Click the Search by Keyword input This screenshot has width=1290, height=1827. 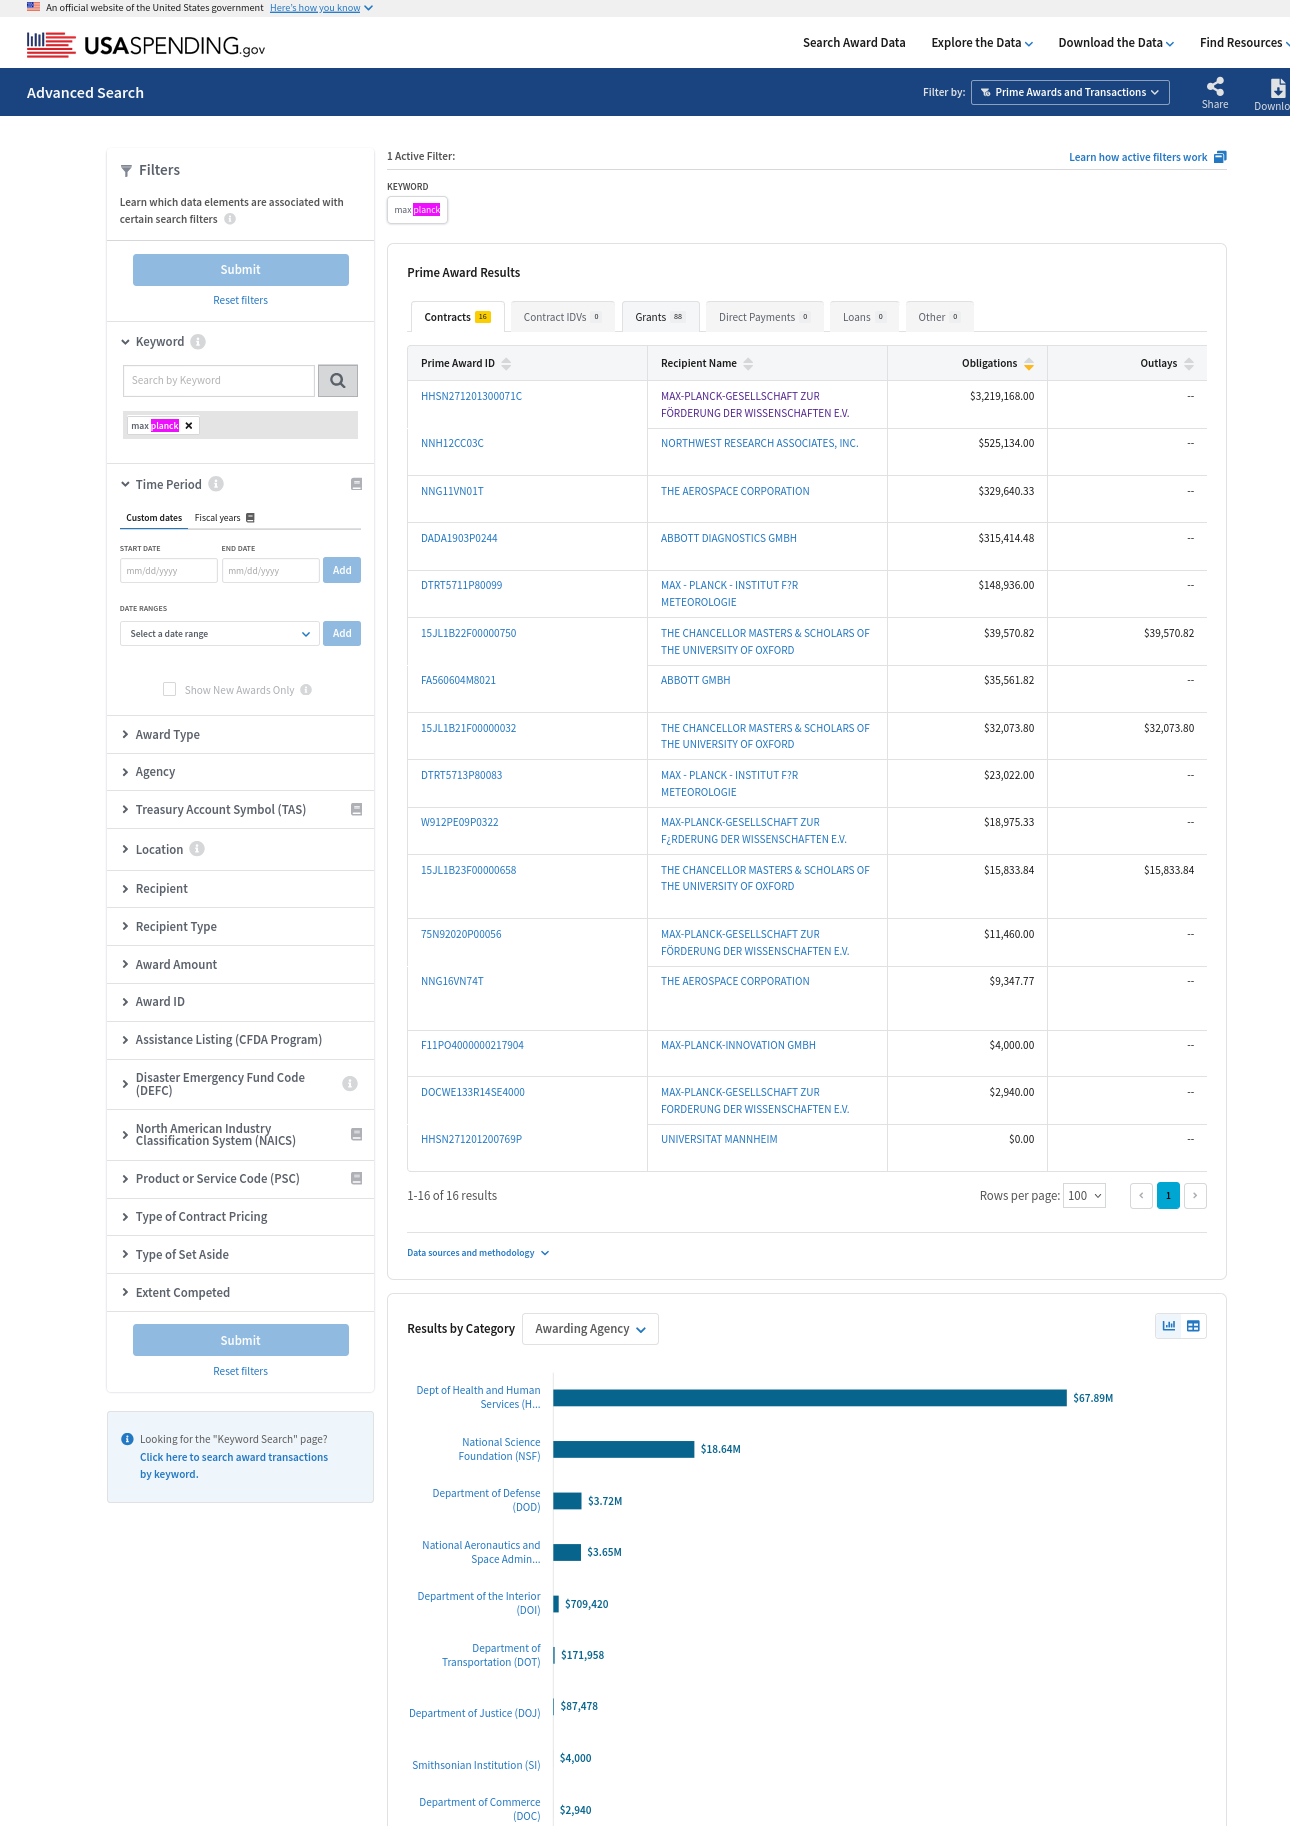[219, 380]
